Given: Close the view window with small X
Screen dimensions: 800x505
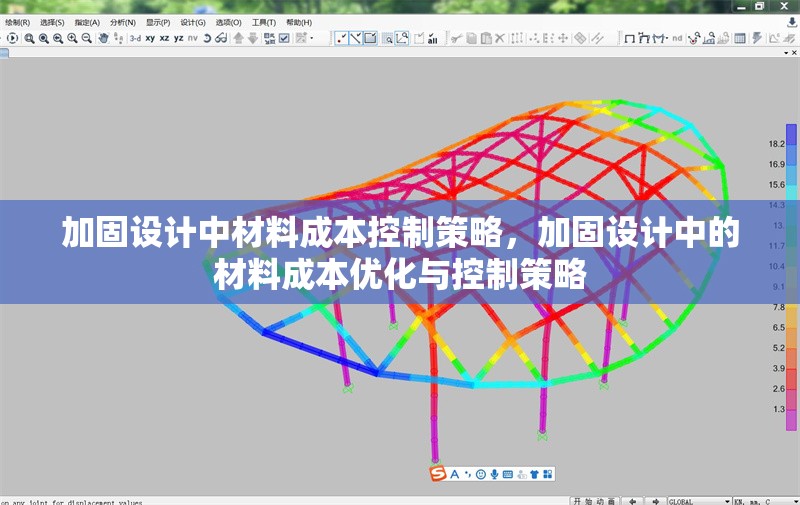Looking at the screenshot, I should pyautogui.click(x=794, y=53).
